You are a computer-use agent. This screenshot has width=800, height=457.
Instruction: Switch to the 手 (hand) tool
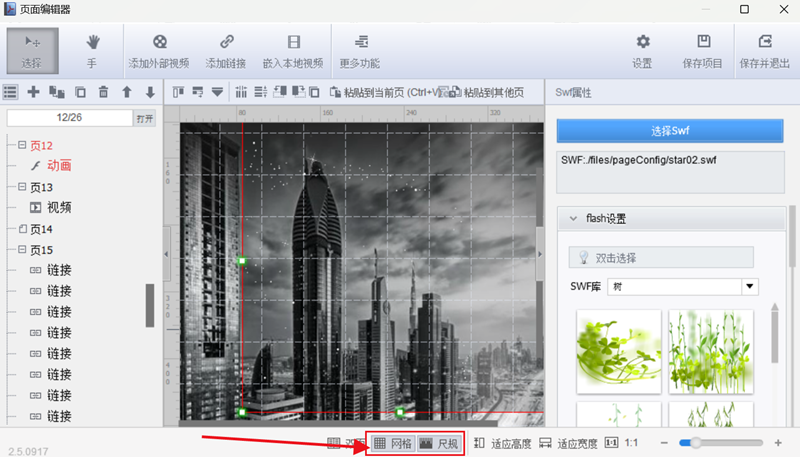click(x=92, y=51)
